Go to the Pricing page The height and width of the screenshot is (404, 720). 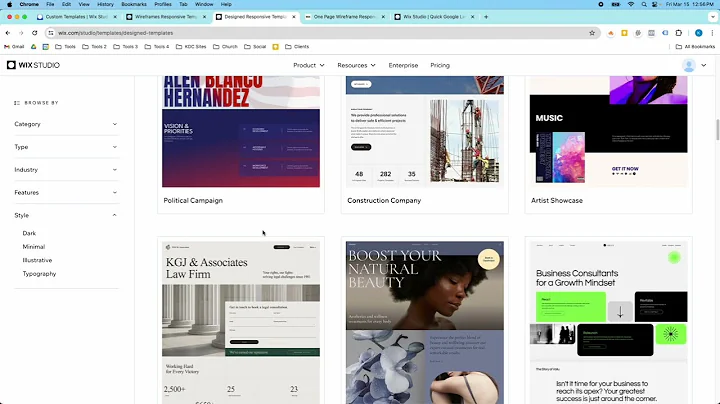click(440, 65)
